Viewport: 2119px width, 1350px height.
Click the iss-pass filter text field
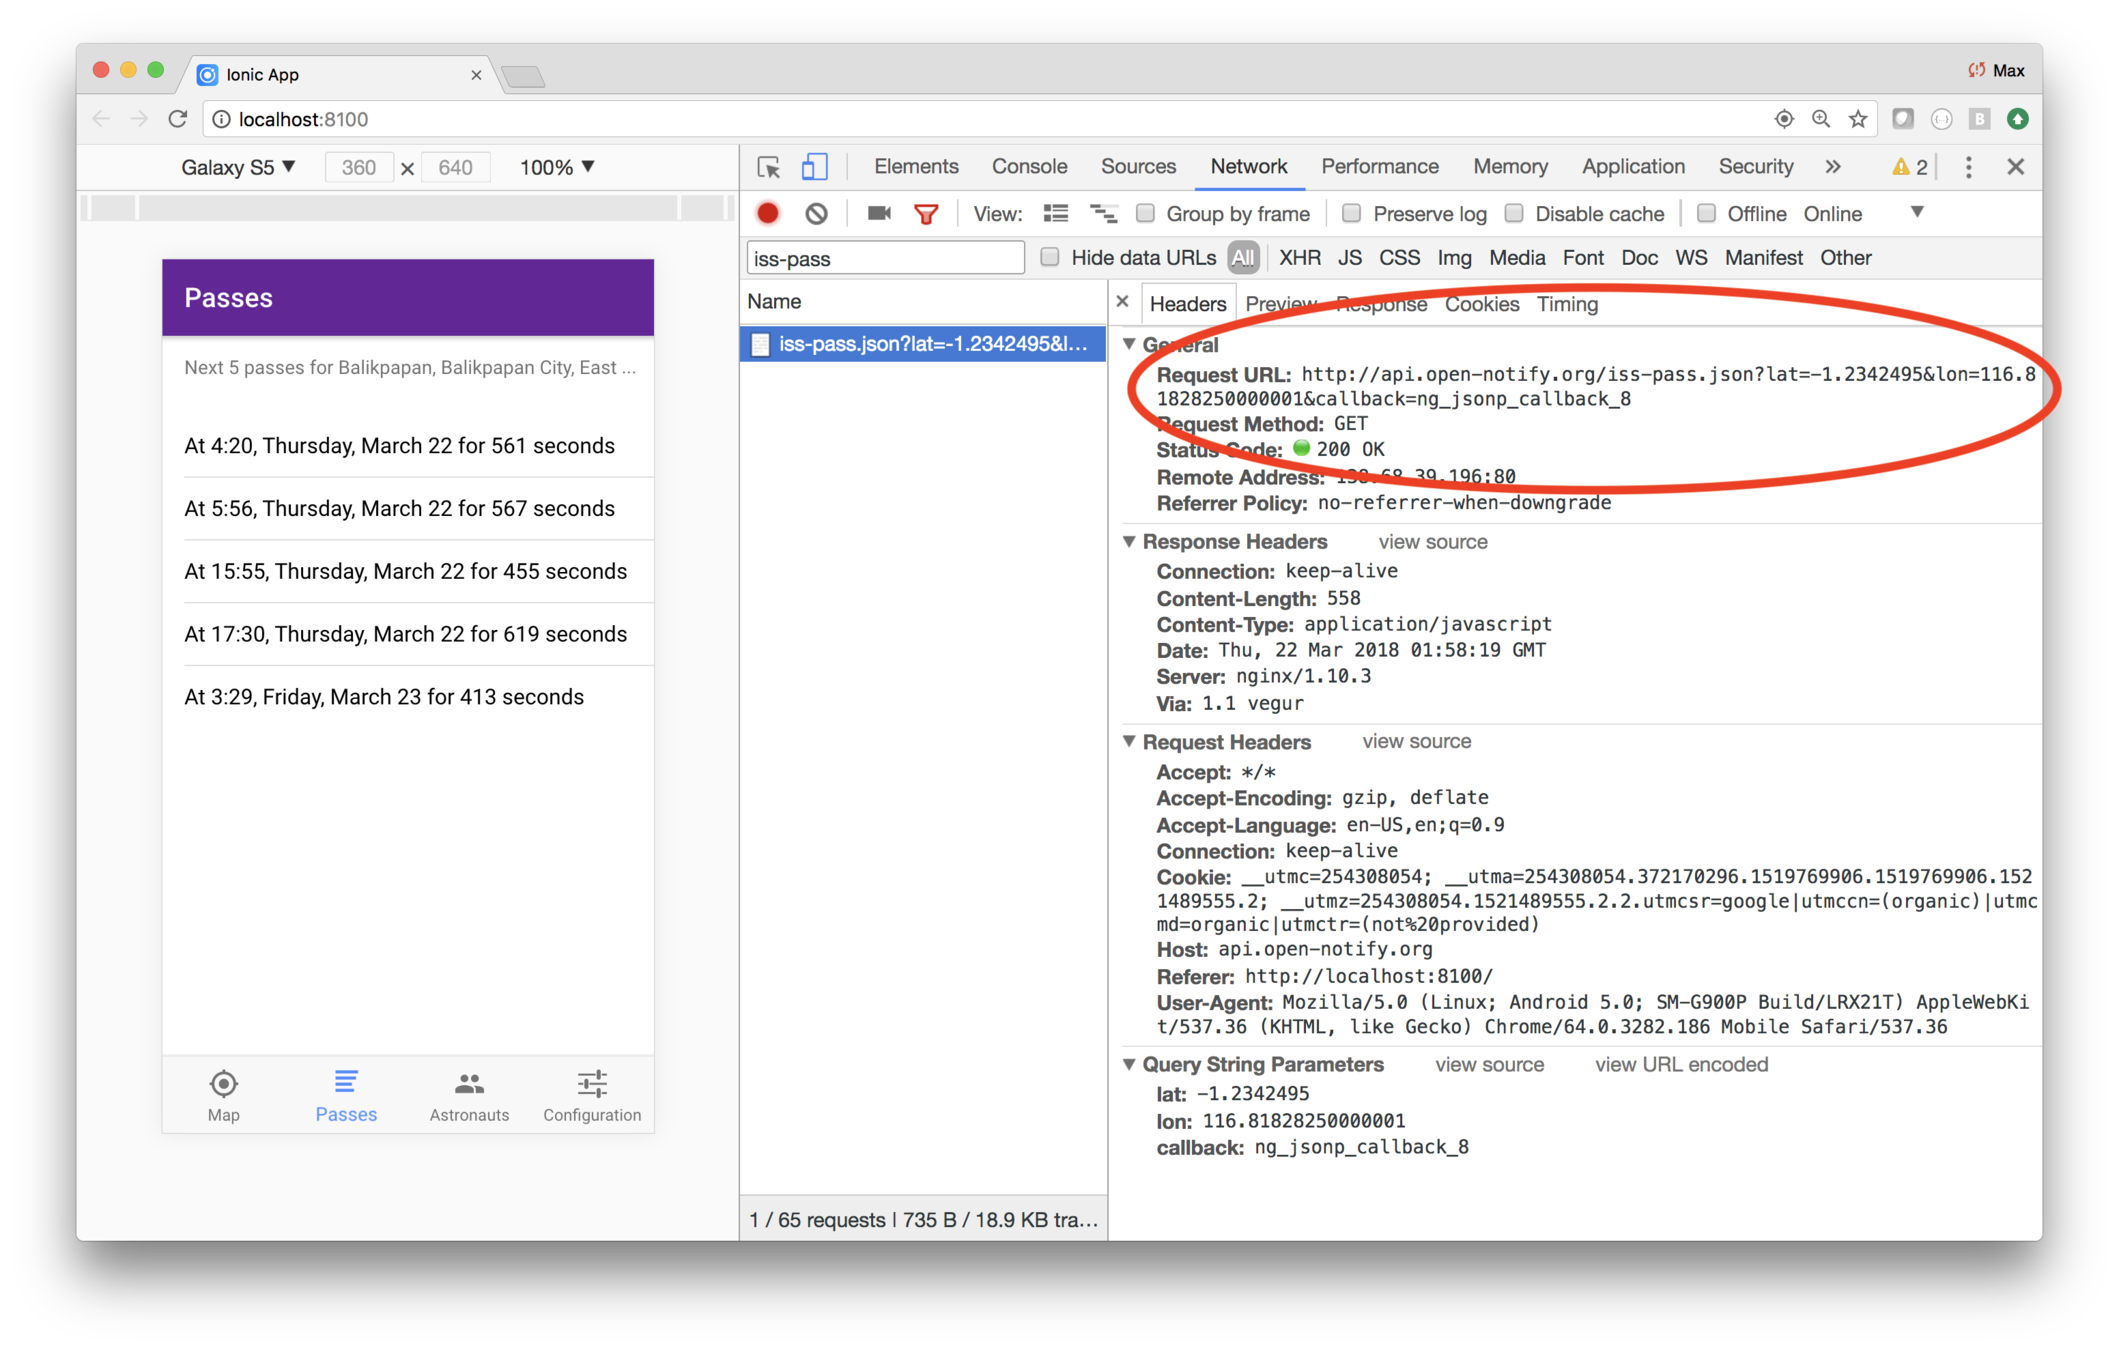coord(885,258)
